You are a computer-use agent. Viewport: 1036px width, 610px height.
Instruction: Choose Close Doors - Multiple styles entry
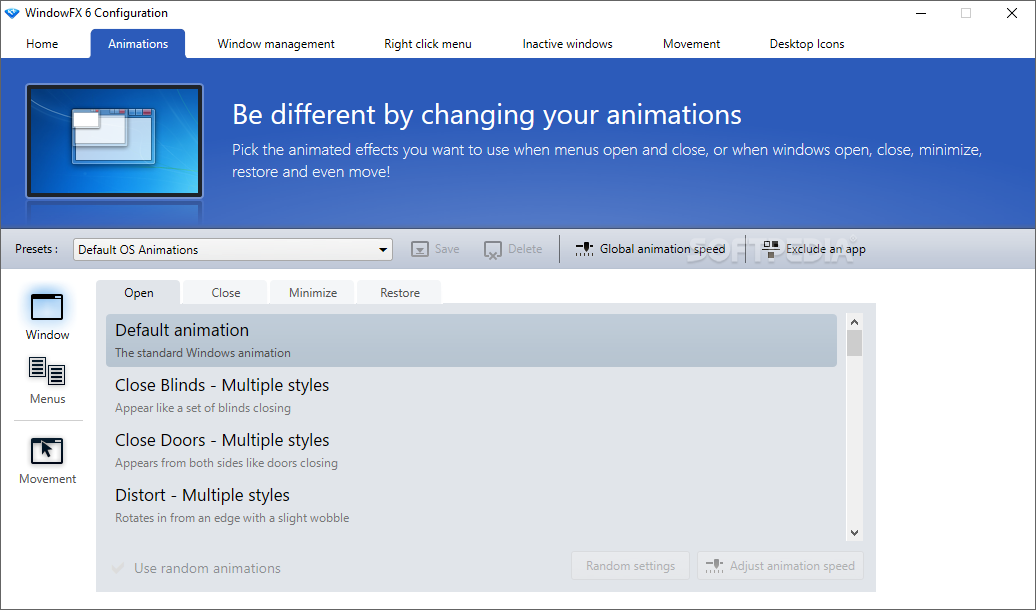pyautogui.click(x=471, y=450)
